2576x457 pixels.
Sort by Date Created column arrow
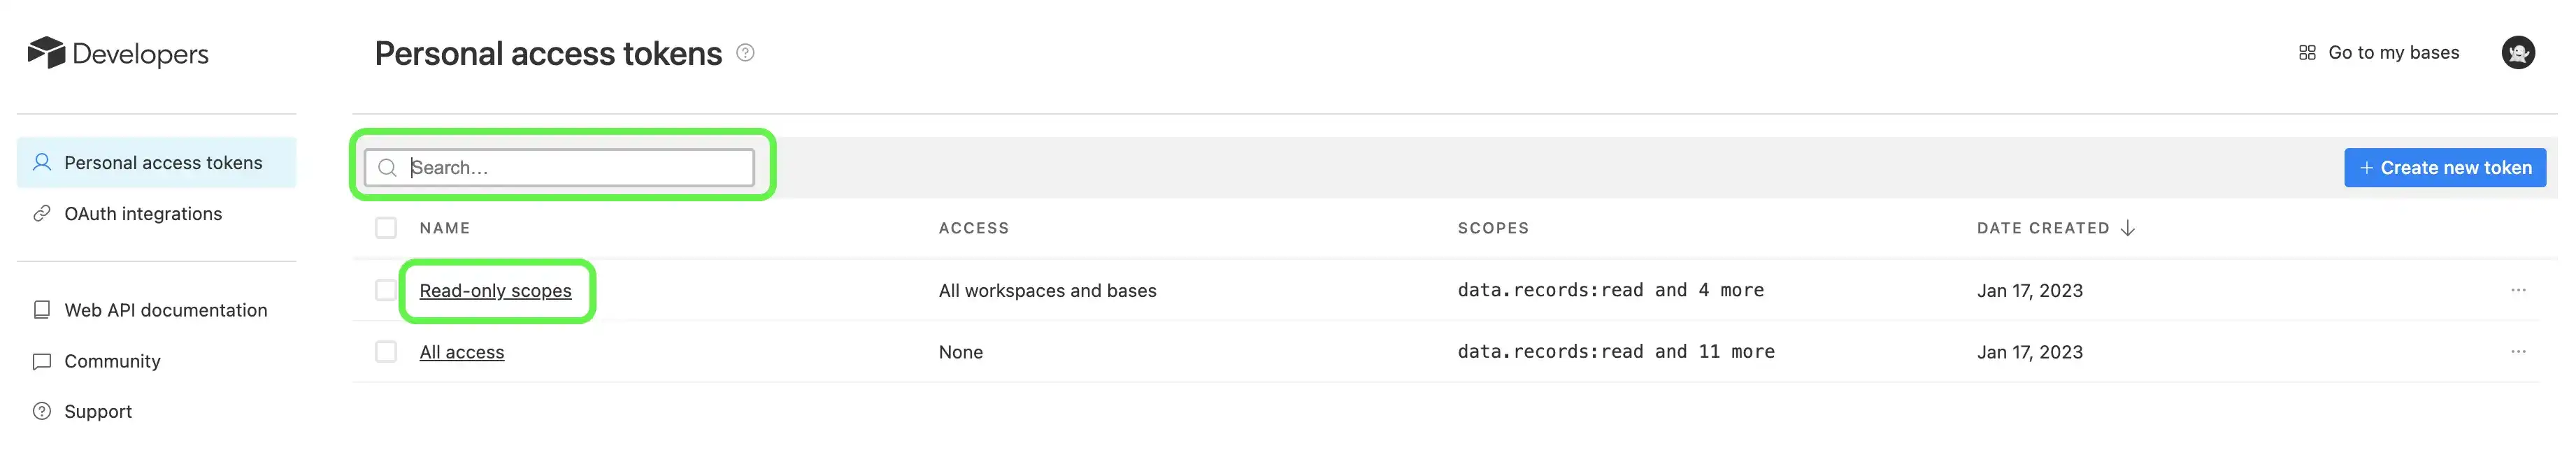tap(2128, 228)
